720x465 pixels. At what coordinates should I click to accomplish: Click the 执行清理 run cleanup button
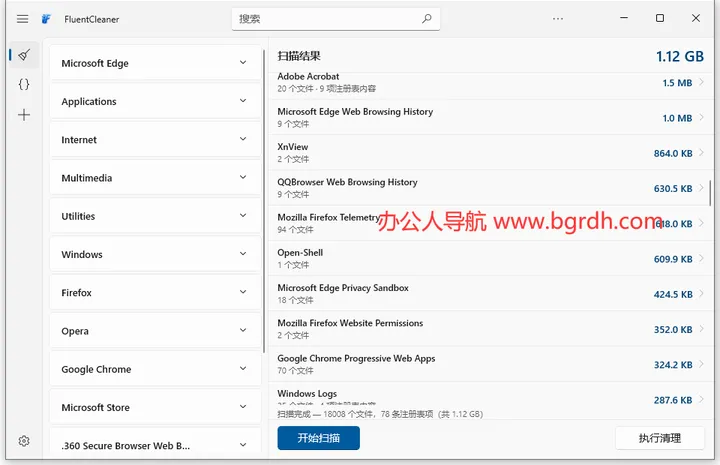(x=660, y=438)
